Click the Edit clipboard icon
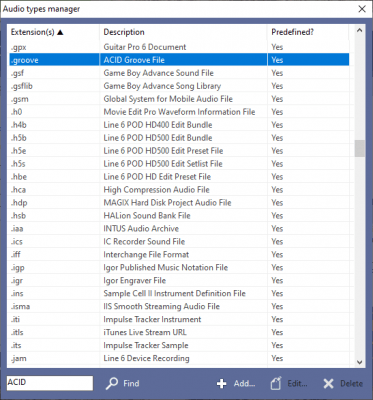Viewport: 373px width, 400px height. 276,383
